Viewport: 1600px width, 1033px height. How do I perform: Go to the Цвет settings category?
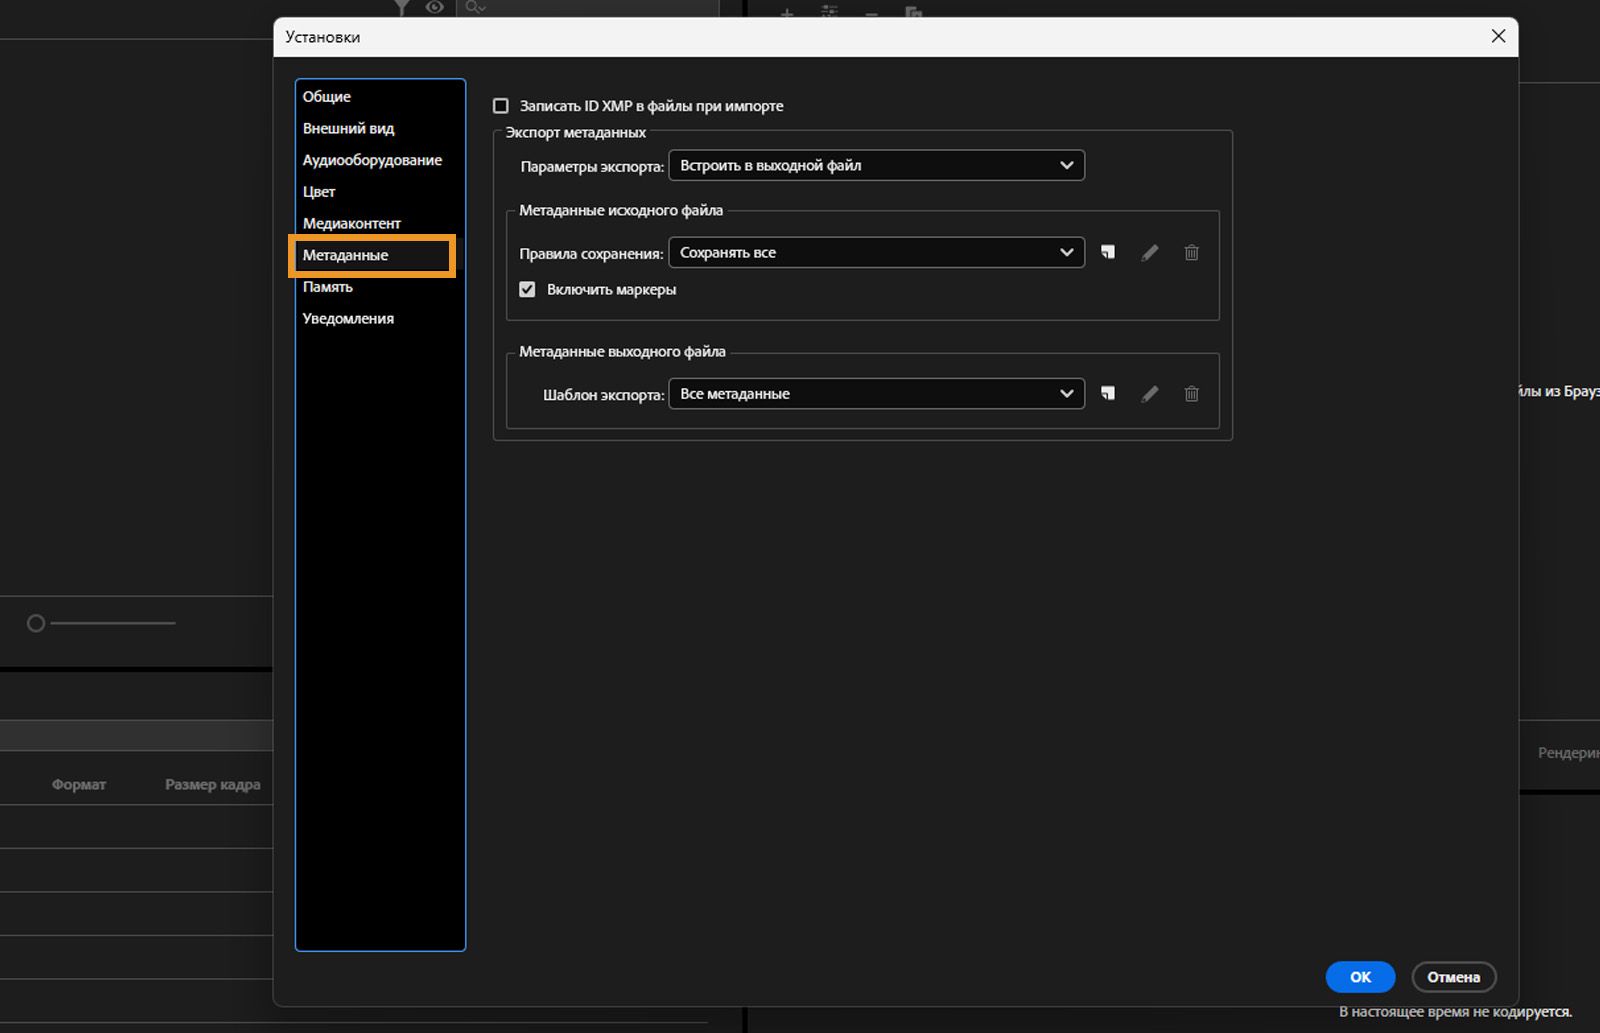[x=319, y=192]
